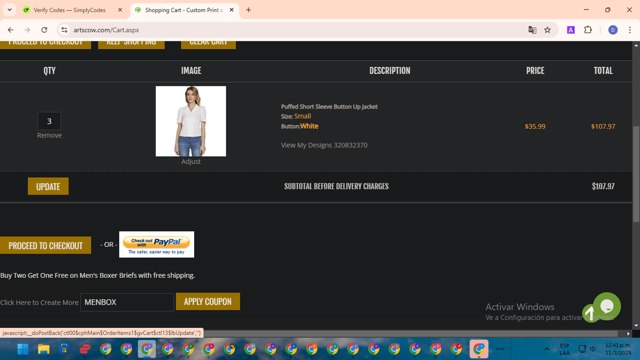
Task: Click the scrollbar down arrow
Action: (x=636, y=325)
